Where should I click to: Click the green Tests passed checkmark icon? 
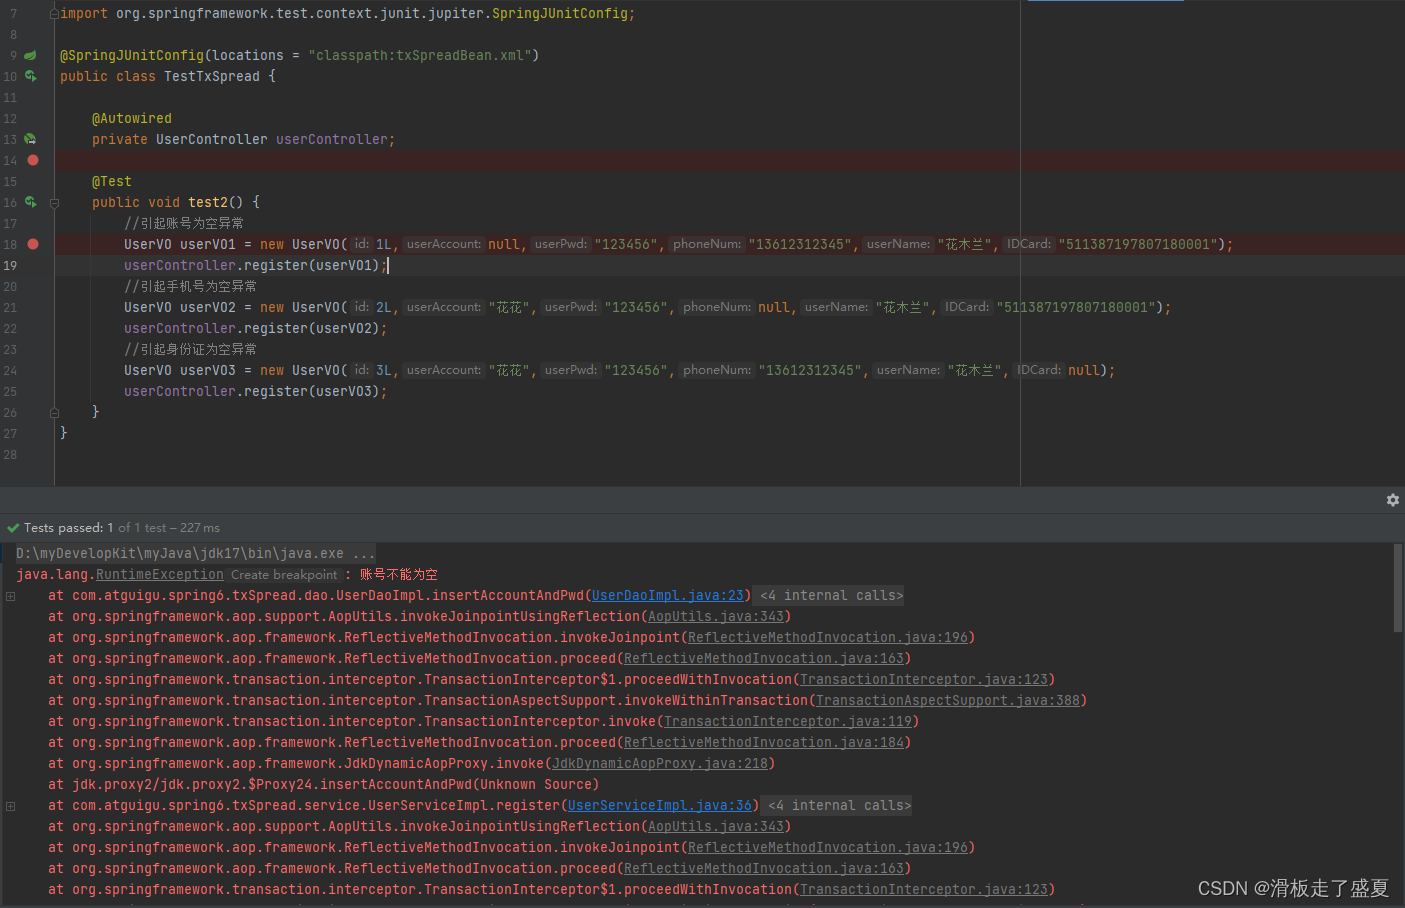click(x=13, y=528)
